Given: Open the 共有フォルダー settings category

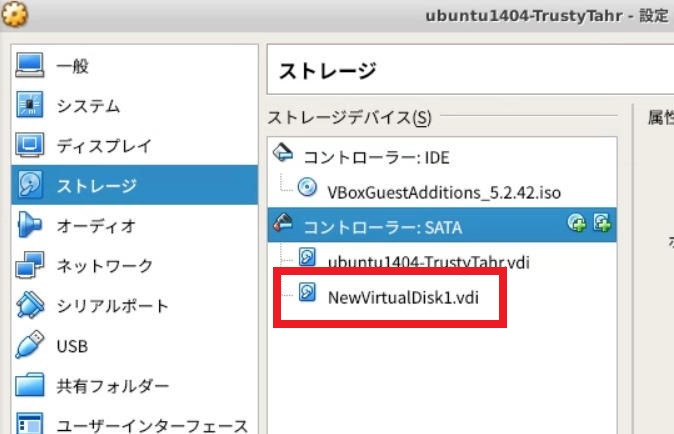Looking at the screenshot, I should pyautogui.click(x=135, y=385).
